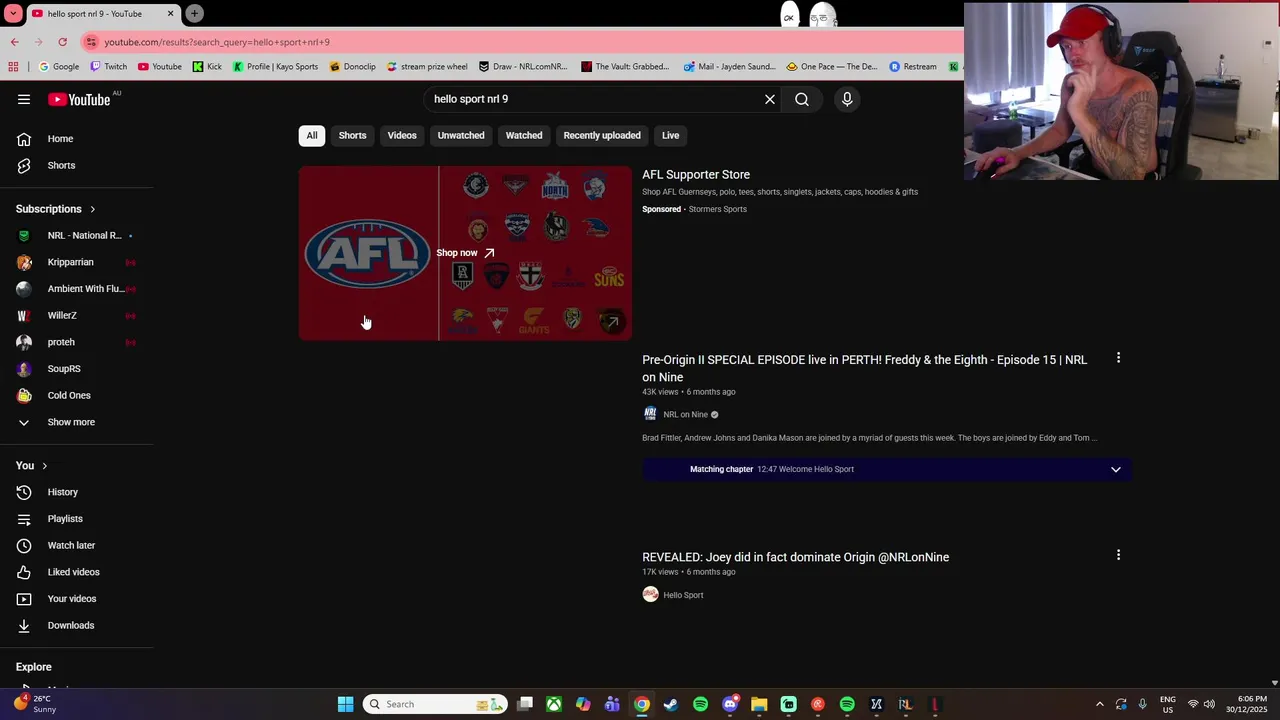Select the Unwatched filter chip
Viewport: 1280px width, 720px height.
pyautogui.click(x=461, y=135)
